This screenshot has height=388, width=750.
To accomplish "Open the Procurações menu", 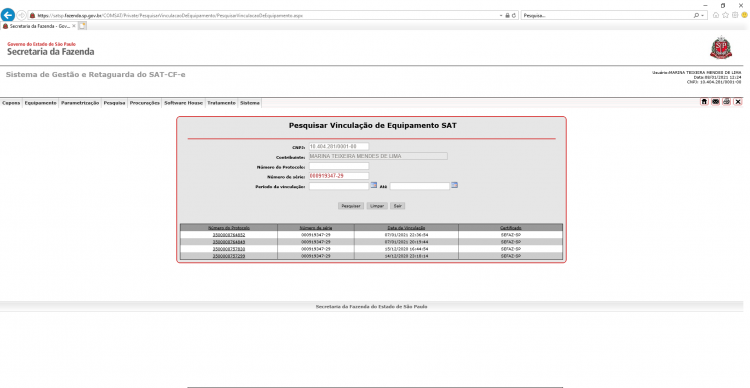I will pyautogui.click(x=144, y=103).
